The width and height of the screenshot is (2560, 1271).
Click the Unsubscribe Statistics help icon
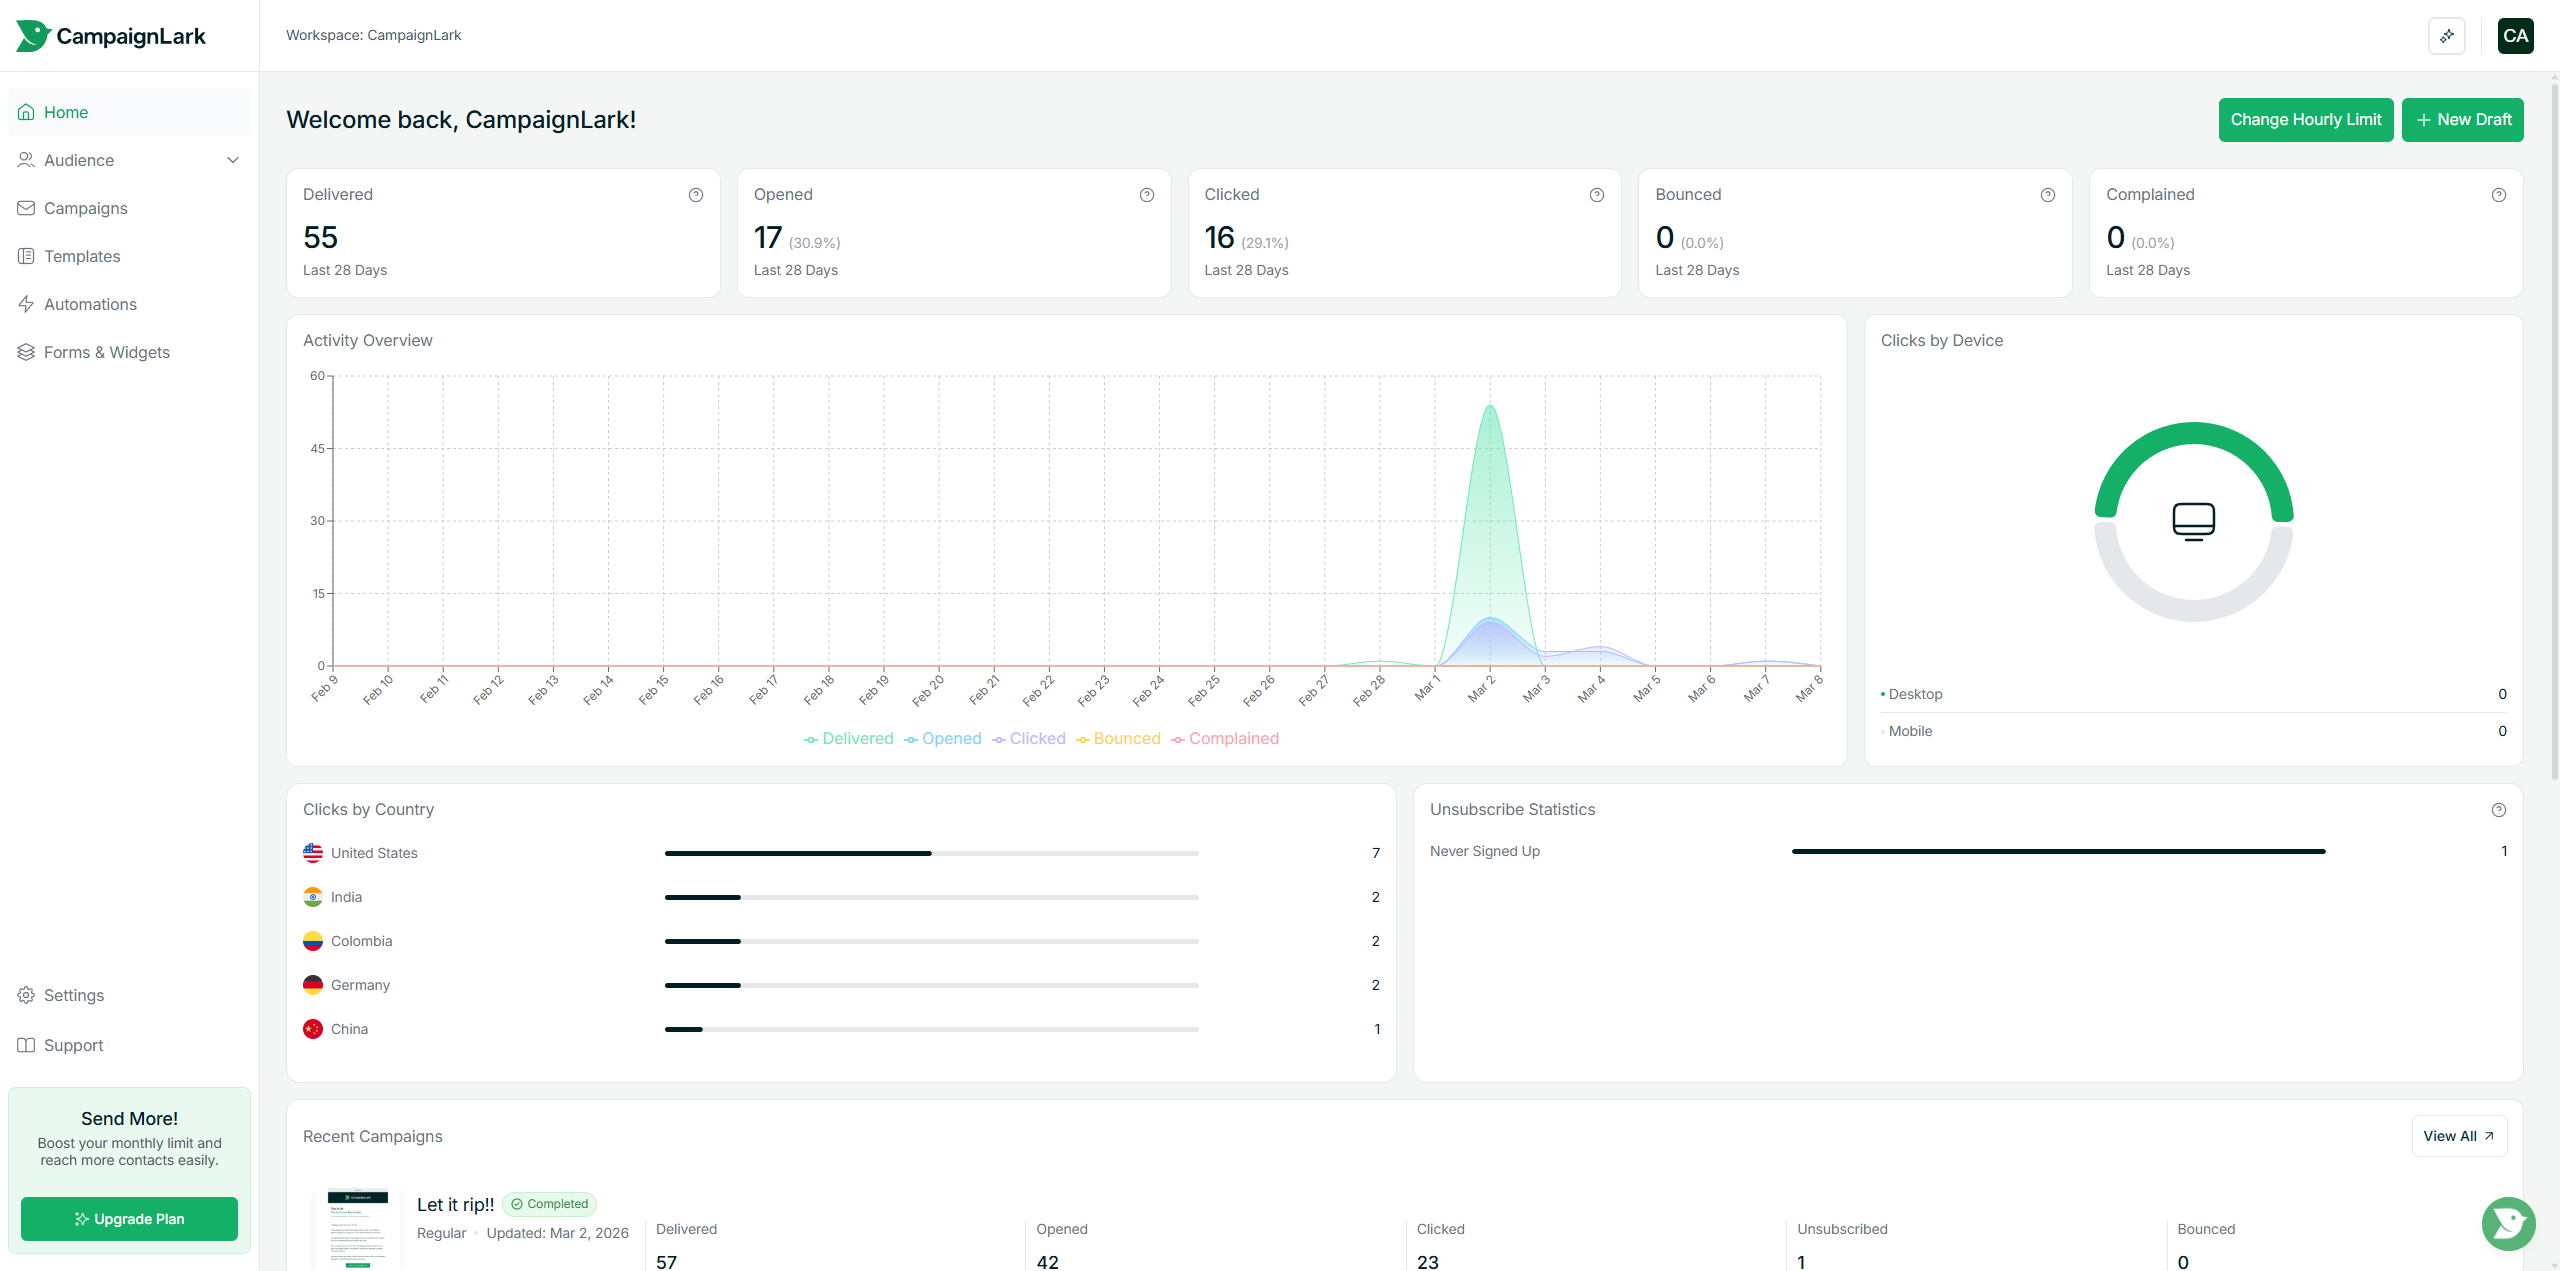pos(2499,810)
